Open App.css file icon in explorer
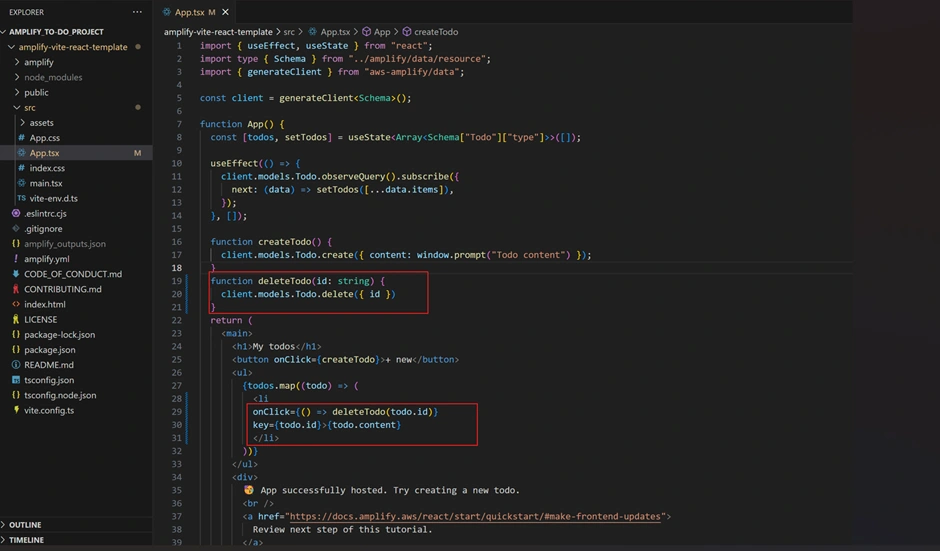The height and width of the screenshot is (551, 940). pyautogui.click(x=22, y=138)
